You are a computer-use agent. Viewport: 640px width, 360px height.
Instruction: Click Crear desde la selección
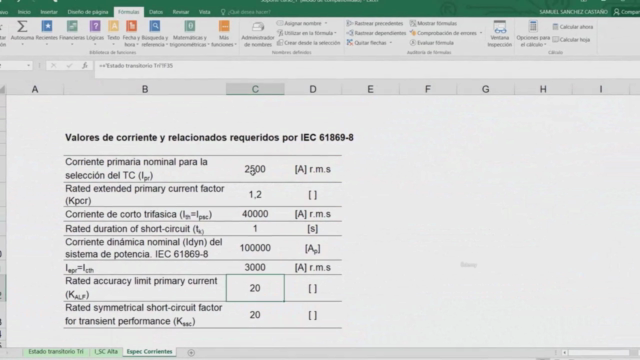[x=309, y=42]
